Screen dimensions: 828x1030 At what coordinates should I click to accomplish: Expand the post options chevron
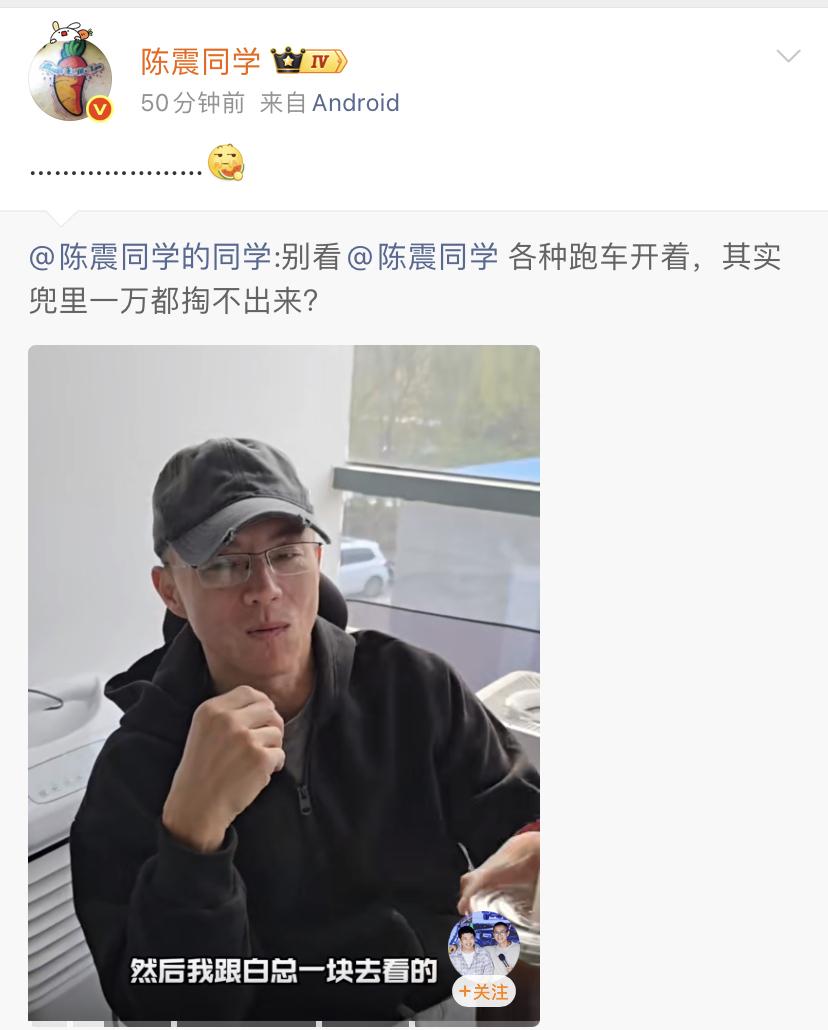788,56
